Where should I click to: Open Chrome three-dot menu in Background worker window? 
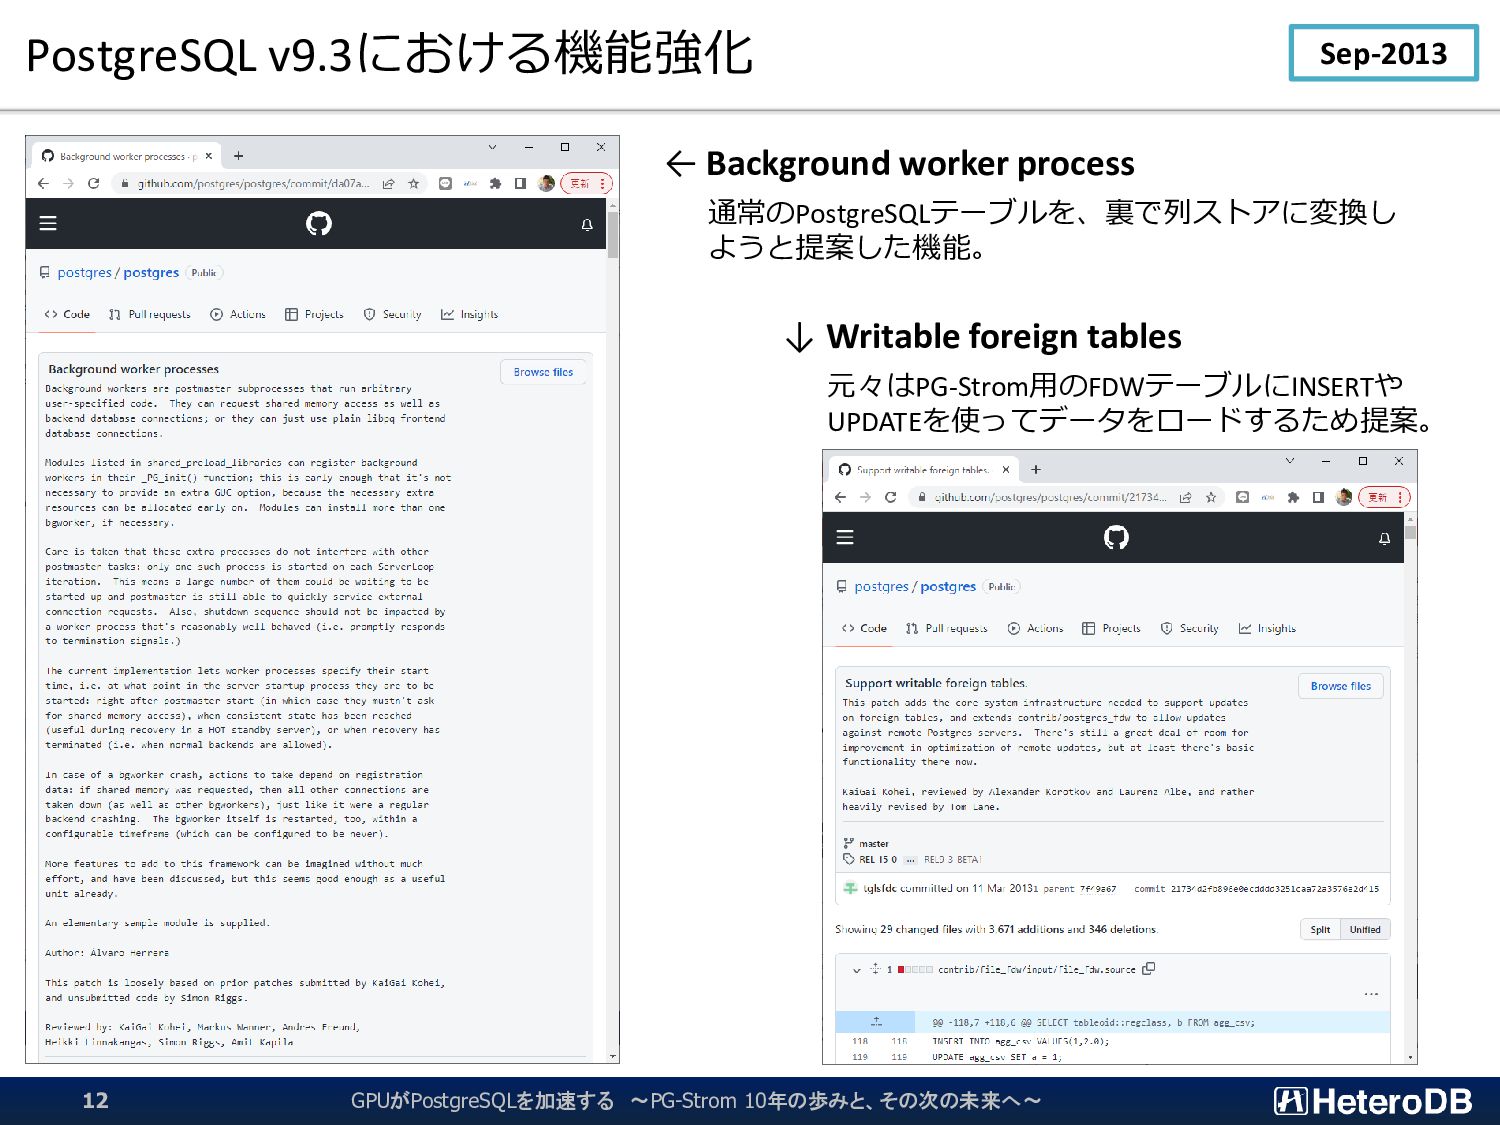click(x=603, y=183)
